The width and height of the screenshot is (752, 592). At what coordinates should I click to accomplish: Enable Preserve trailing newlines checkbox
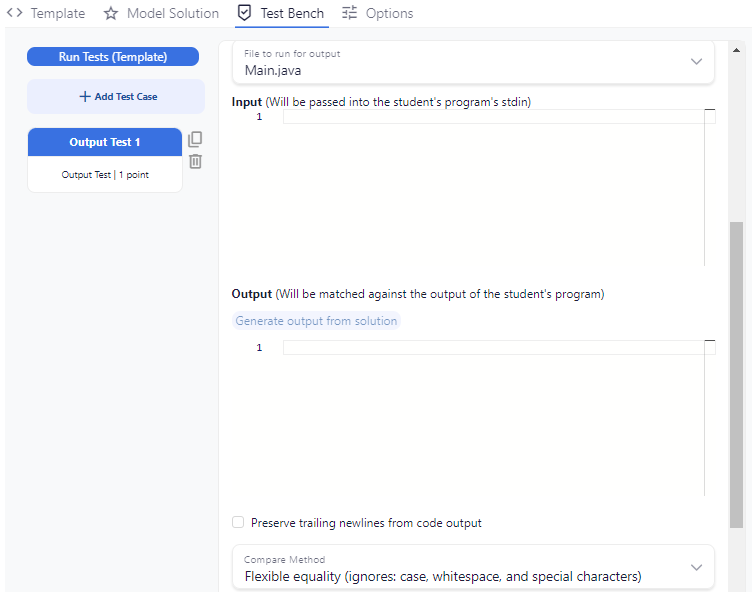point(238,522)
